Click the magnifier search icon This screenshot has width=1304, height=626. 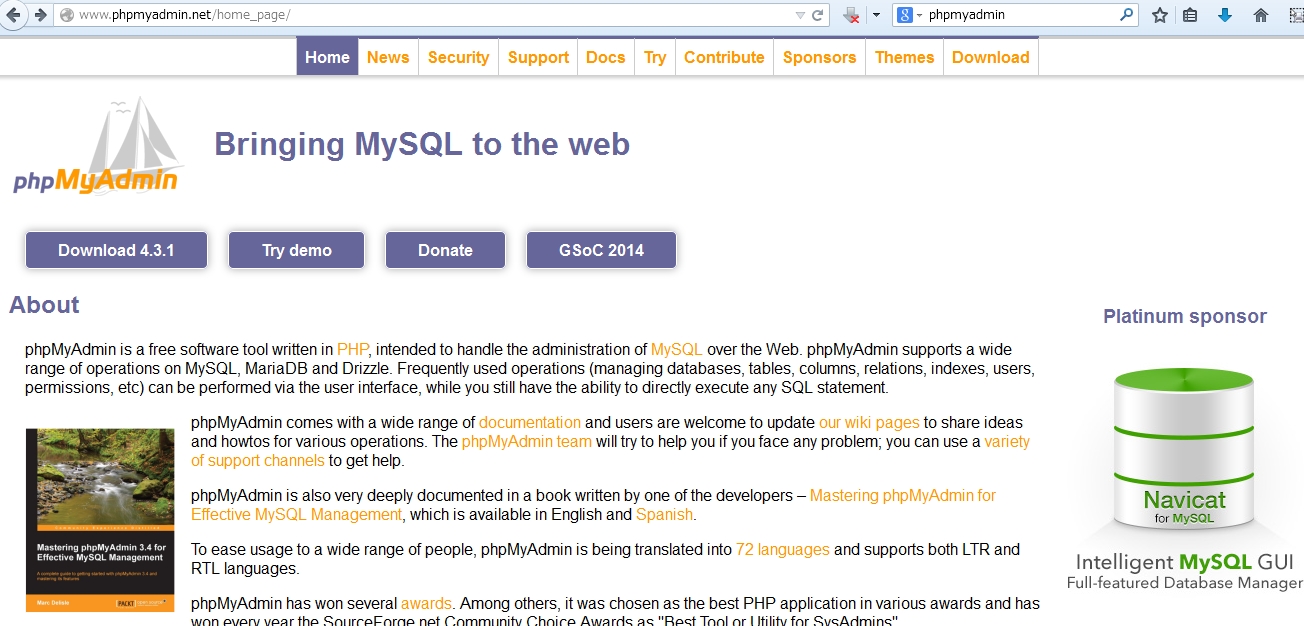[x=1127, y=15]
